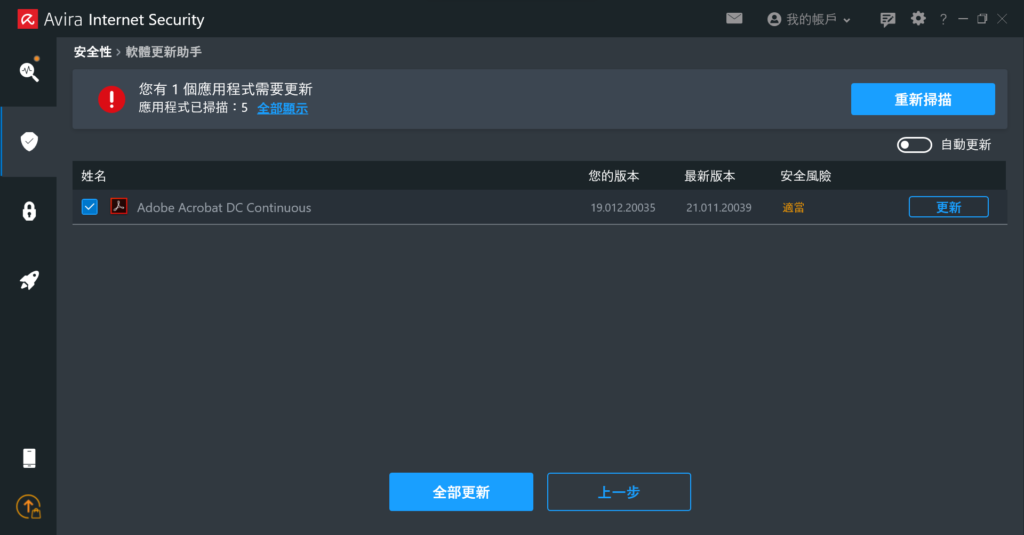Open the Status scan icon in sidebar
The height and width of the screenshot is (535, 1024).
pyautogui.click(x=29, y=71)
